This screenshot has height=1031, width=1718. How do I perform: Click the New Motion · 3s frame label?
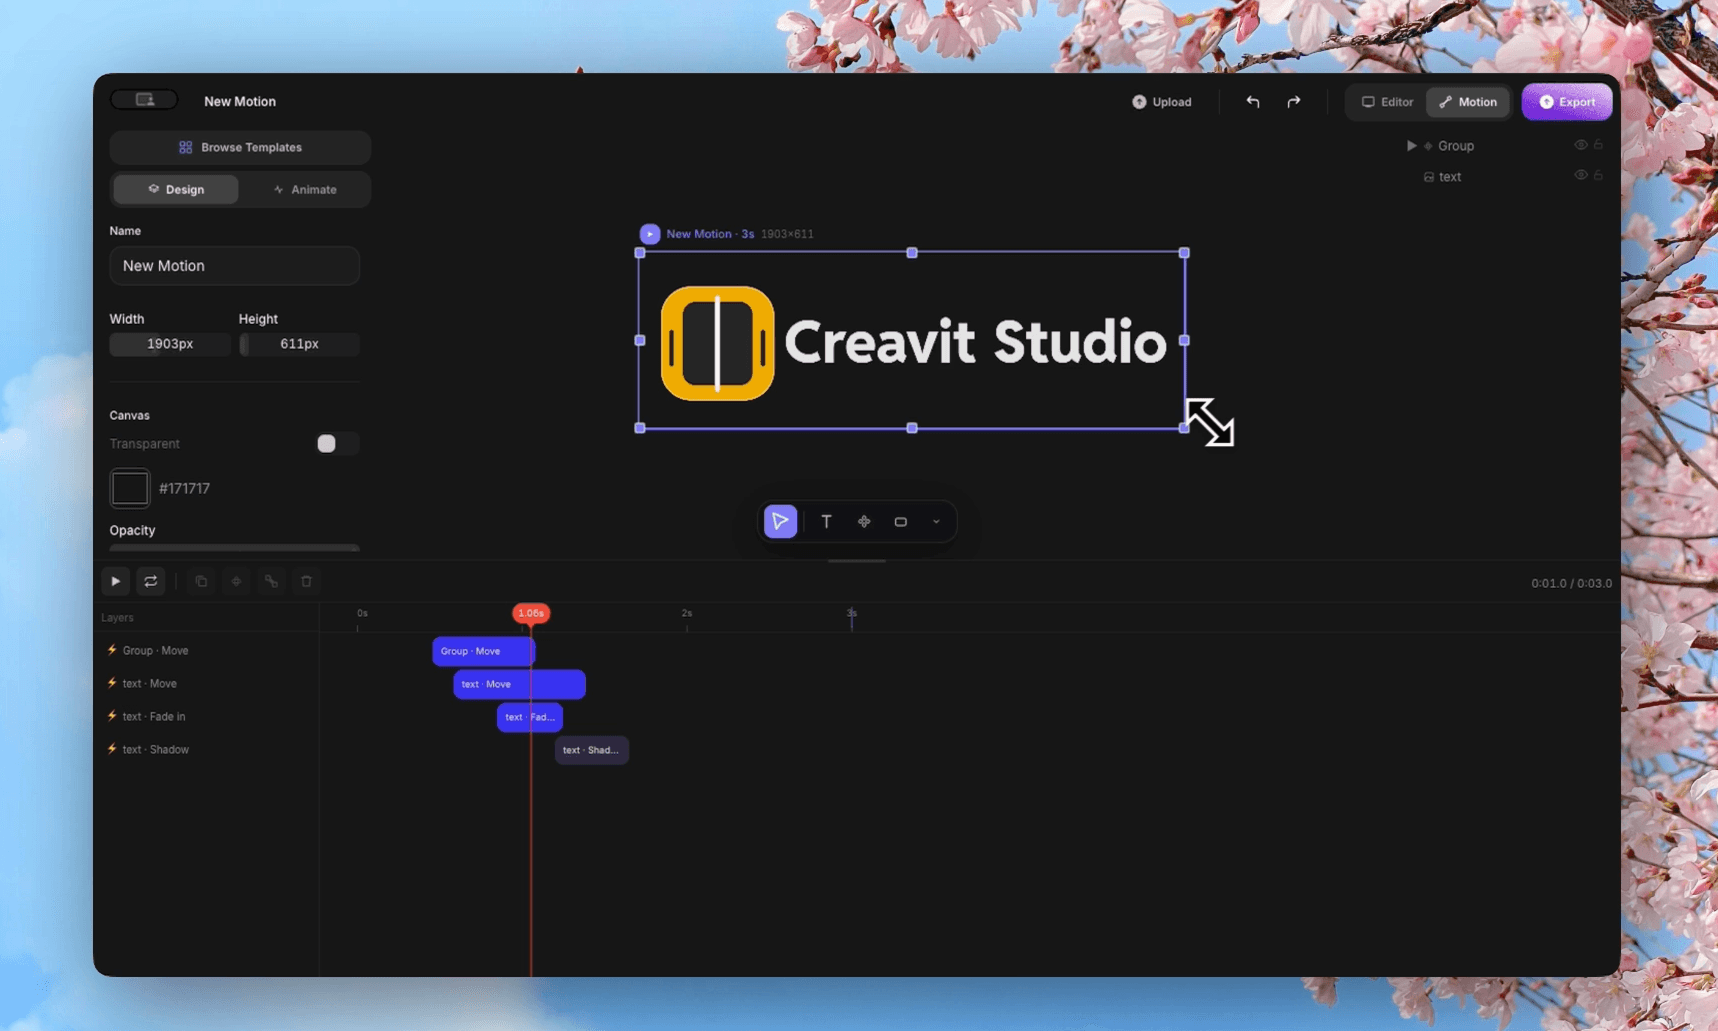(x=710, y=234)
